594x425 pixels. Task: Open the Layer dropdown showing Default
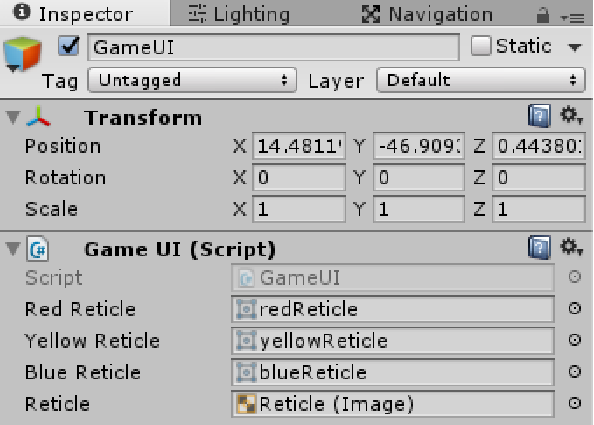point(481,80)
